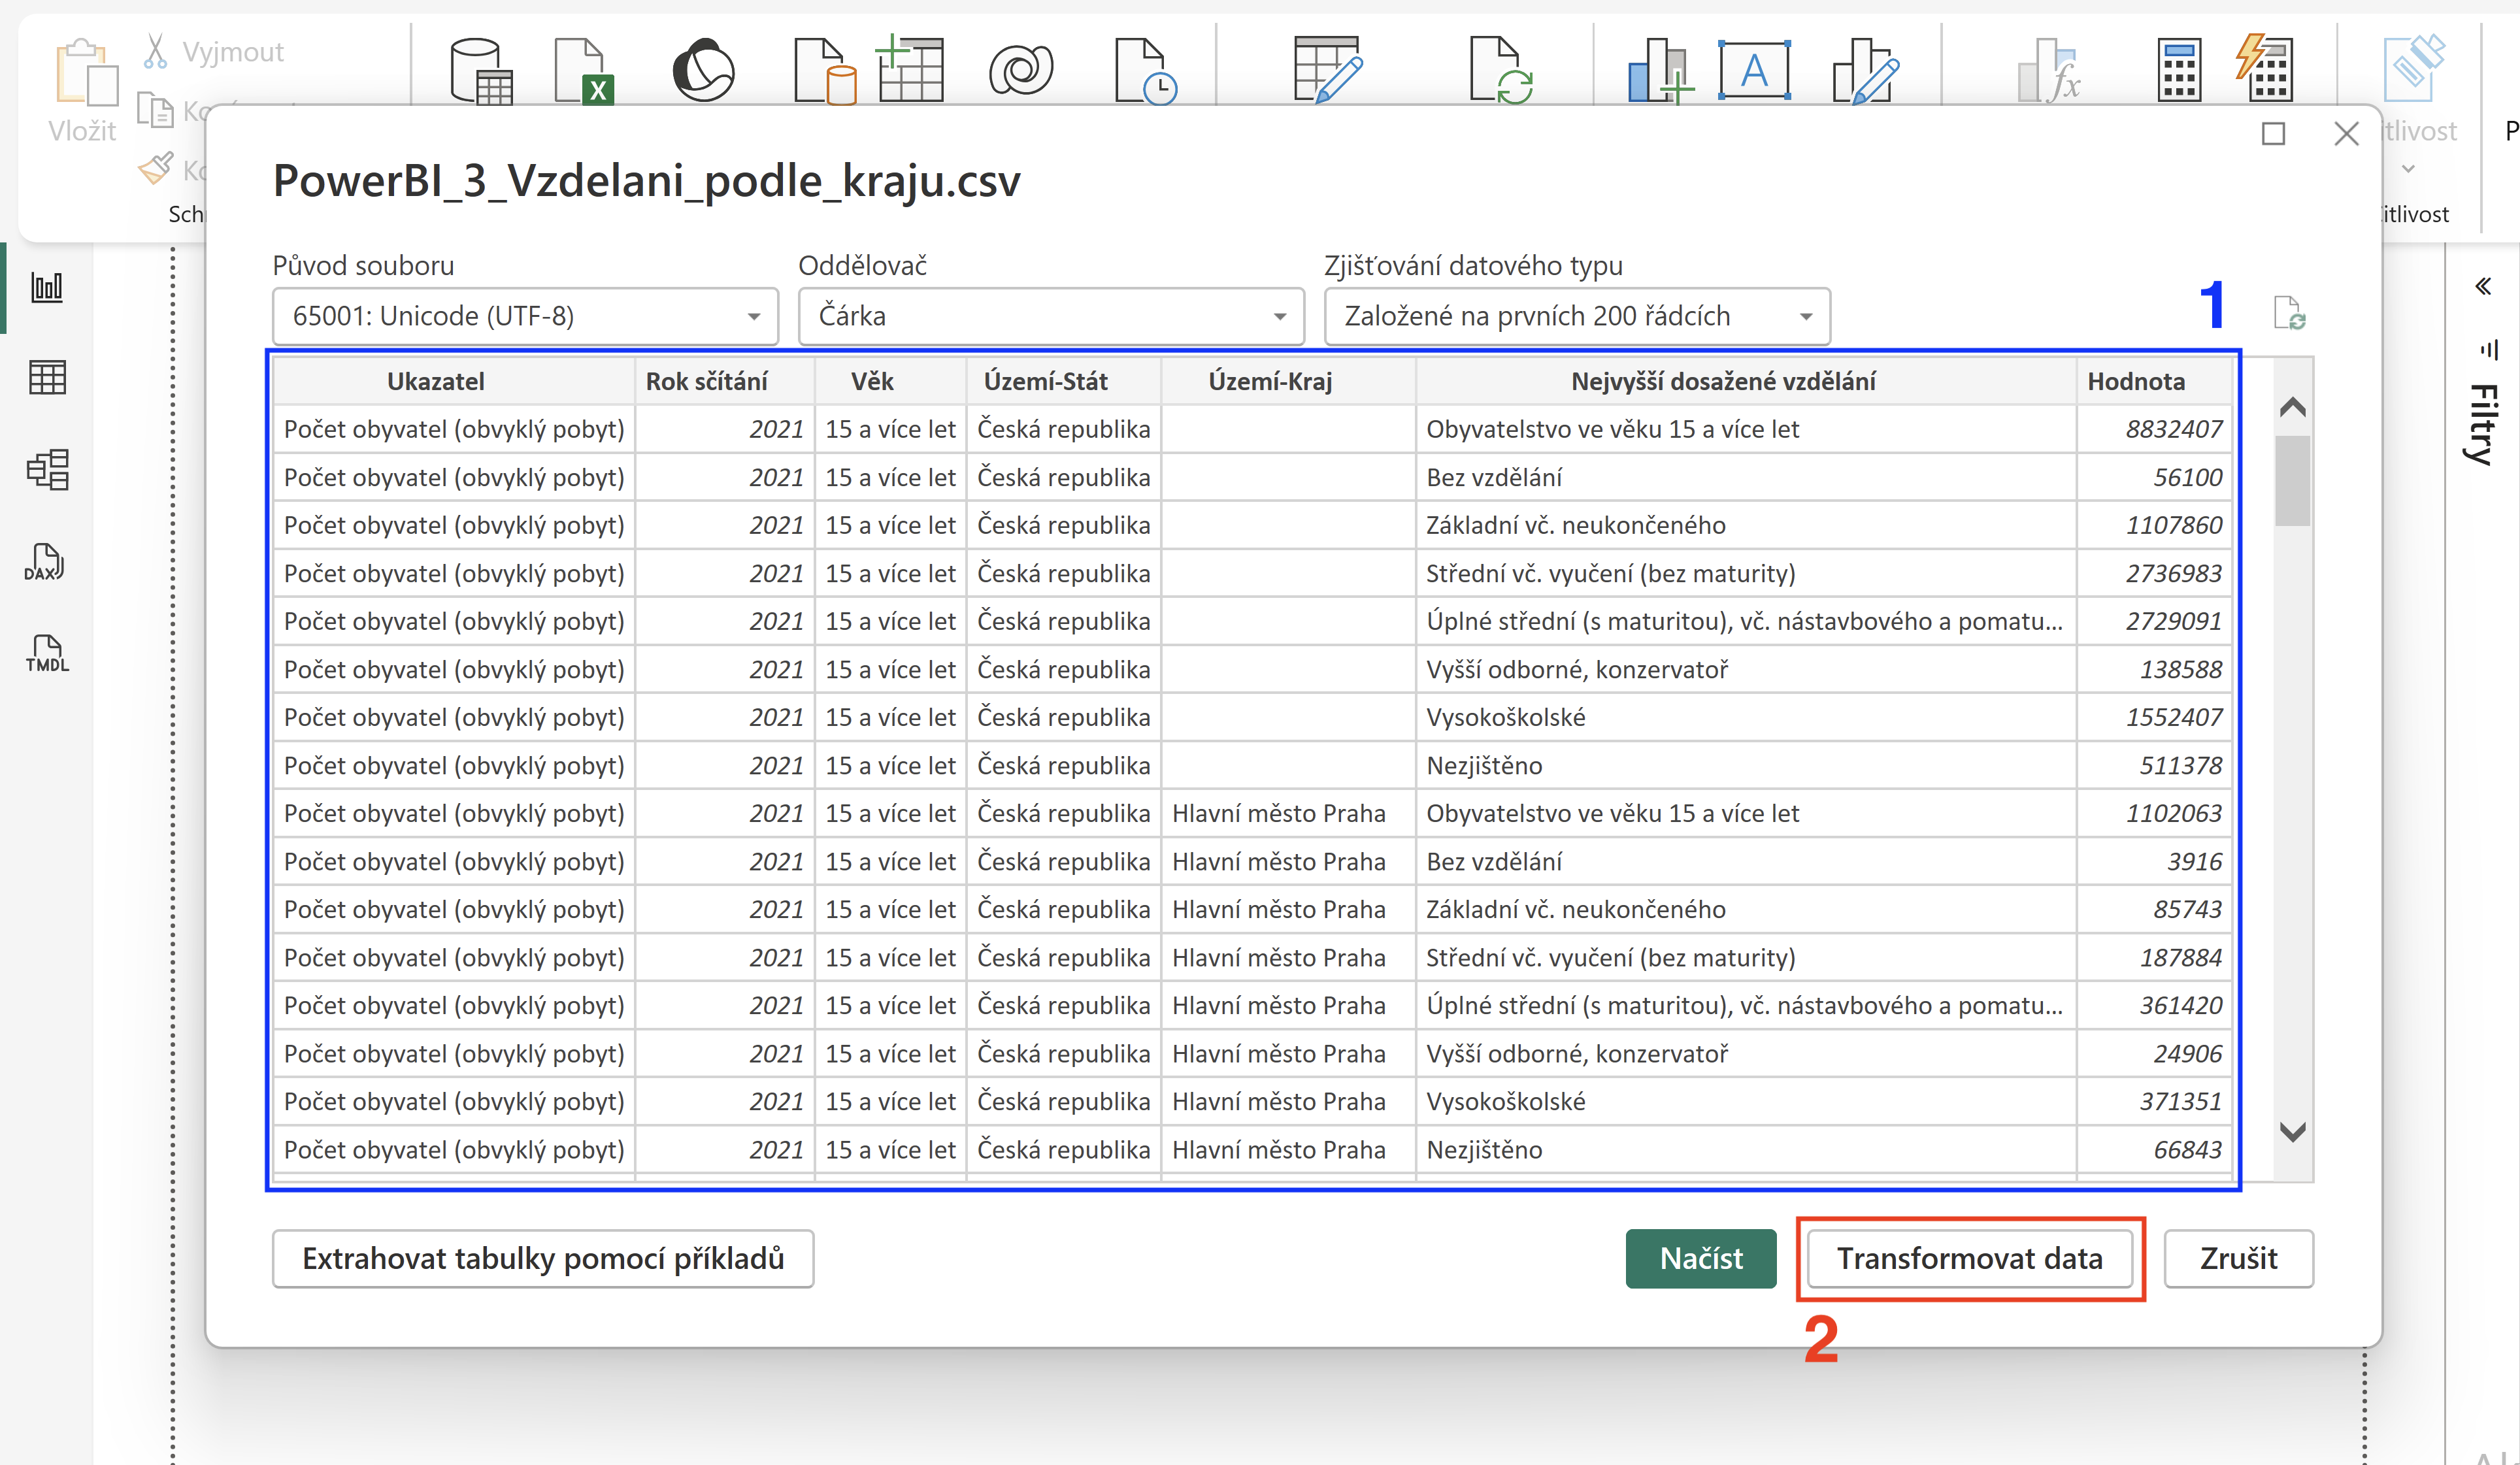
Task: Click the Recent sources clock icon
Action: click(1145, 70)
